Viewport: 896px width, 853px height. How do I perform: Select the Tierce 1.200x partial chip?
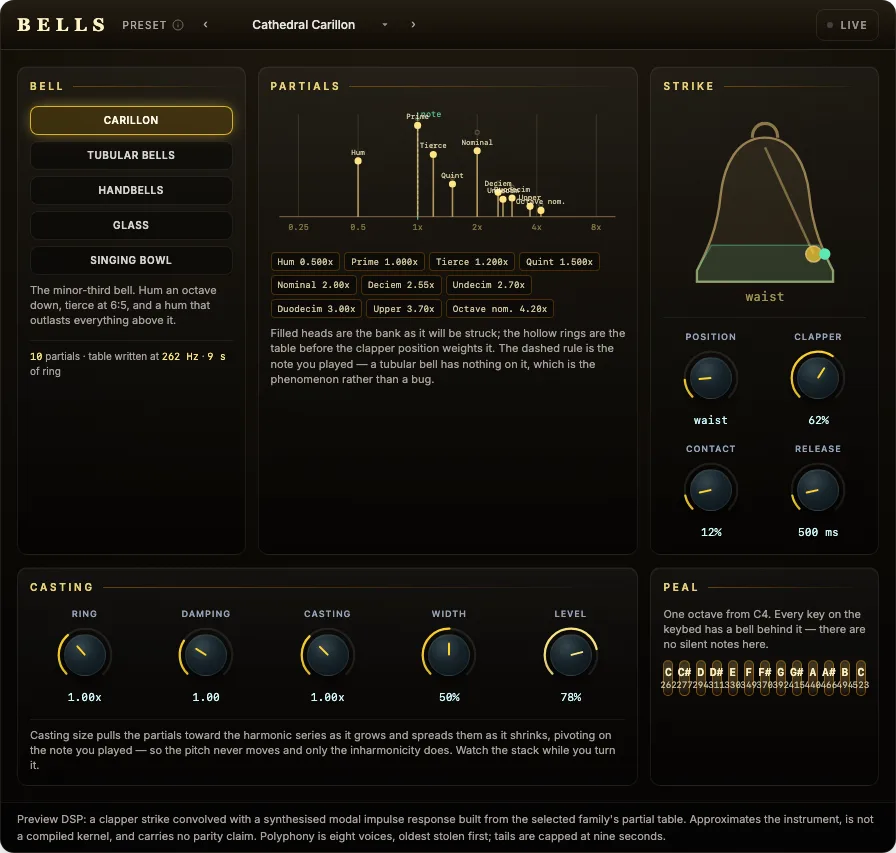click(472, 262)
